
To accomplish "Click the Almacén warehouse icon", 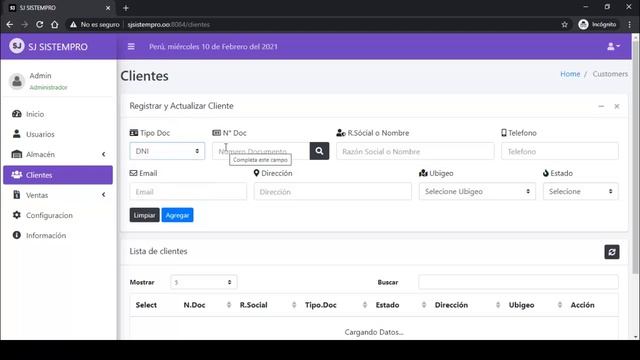I will (17, 154).
